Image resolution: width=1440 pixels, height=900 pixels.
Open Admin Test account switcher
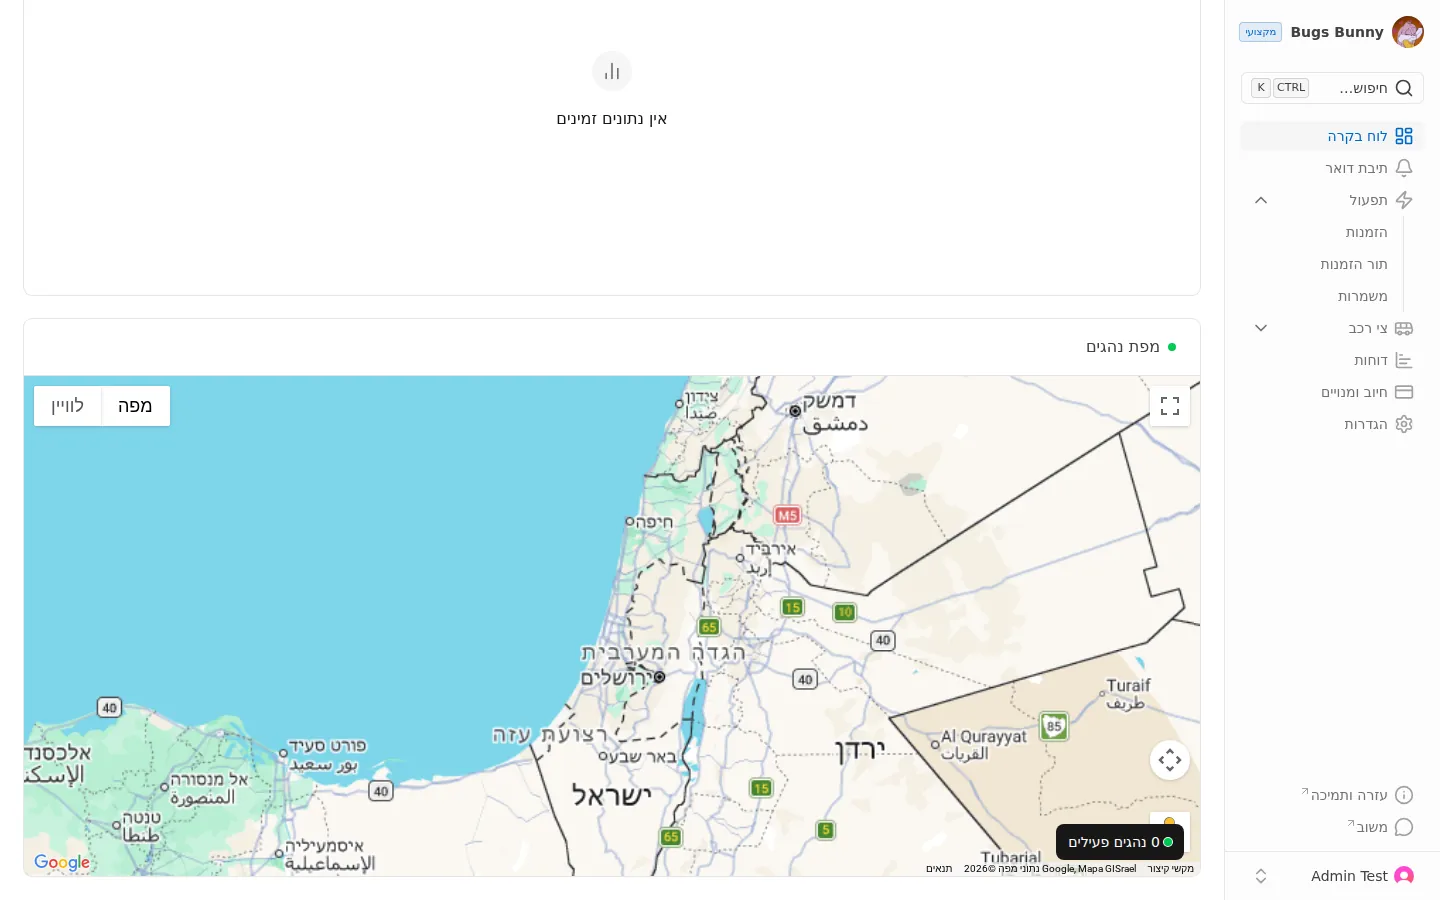(1332, 876)
